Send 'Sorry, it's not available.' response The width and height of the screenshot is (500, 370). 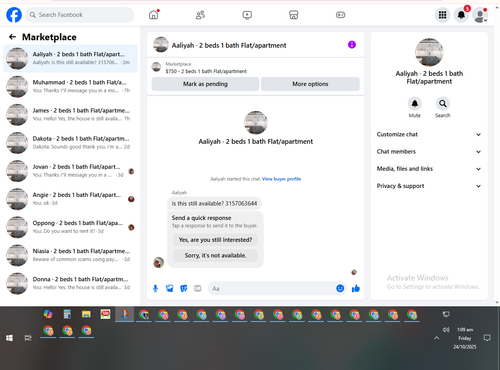point(215,255)
